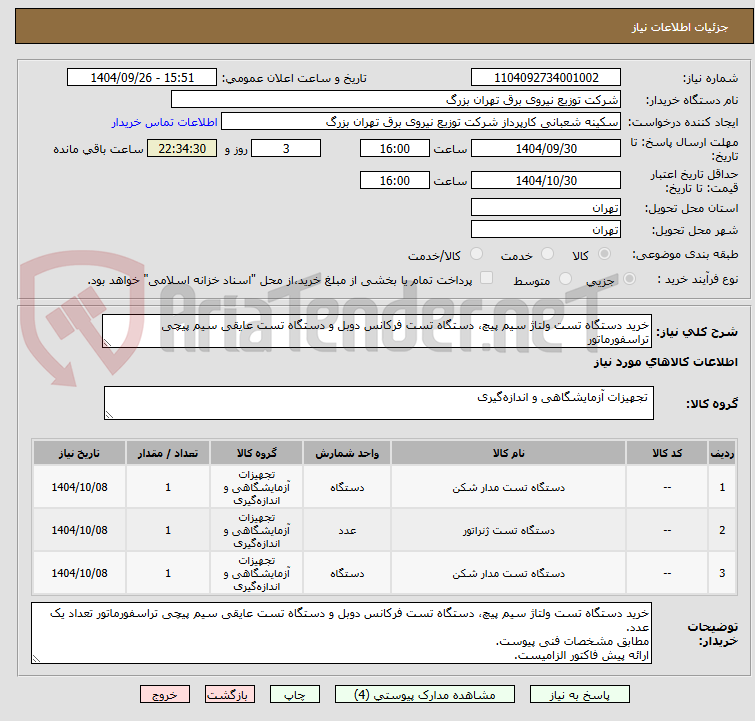This screenshot has height=721, width=755.
Task: Click row 3 item name دستگاه تست مدار شکن
Action: pyautogui.click(x=508, y=573)
